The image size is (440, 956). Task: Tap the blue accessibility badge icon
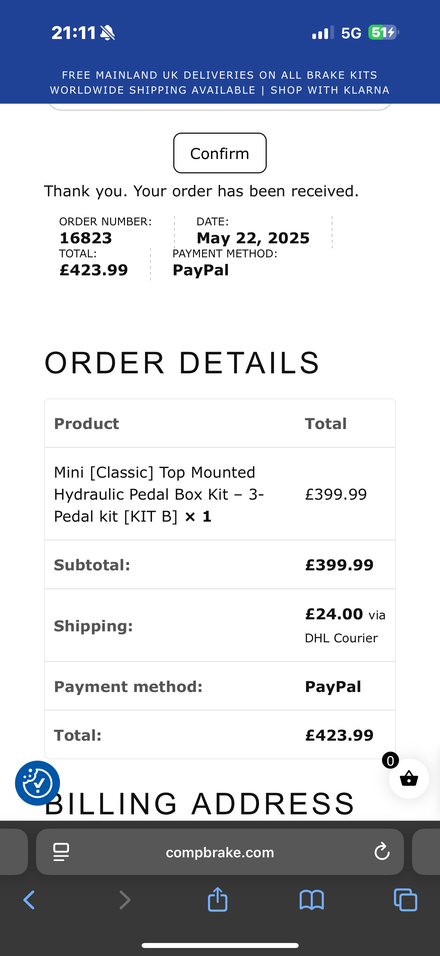(37, 783)
